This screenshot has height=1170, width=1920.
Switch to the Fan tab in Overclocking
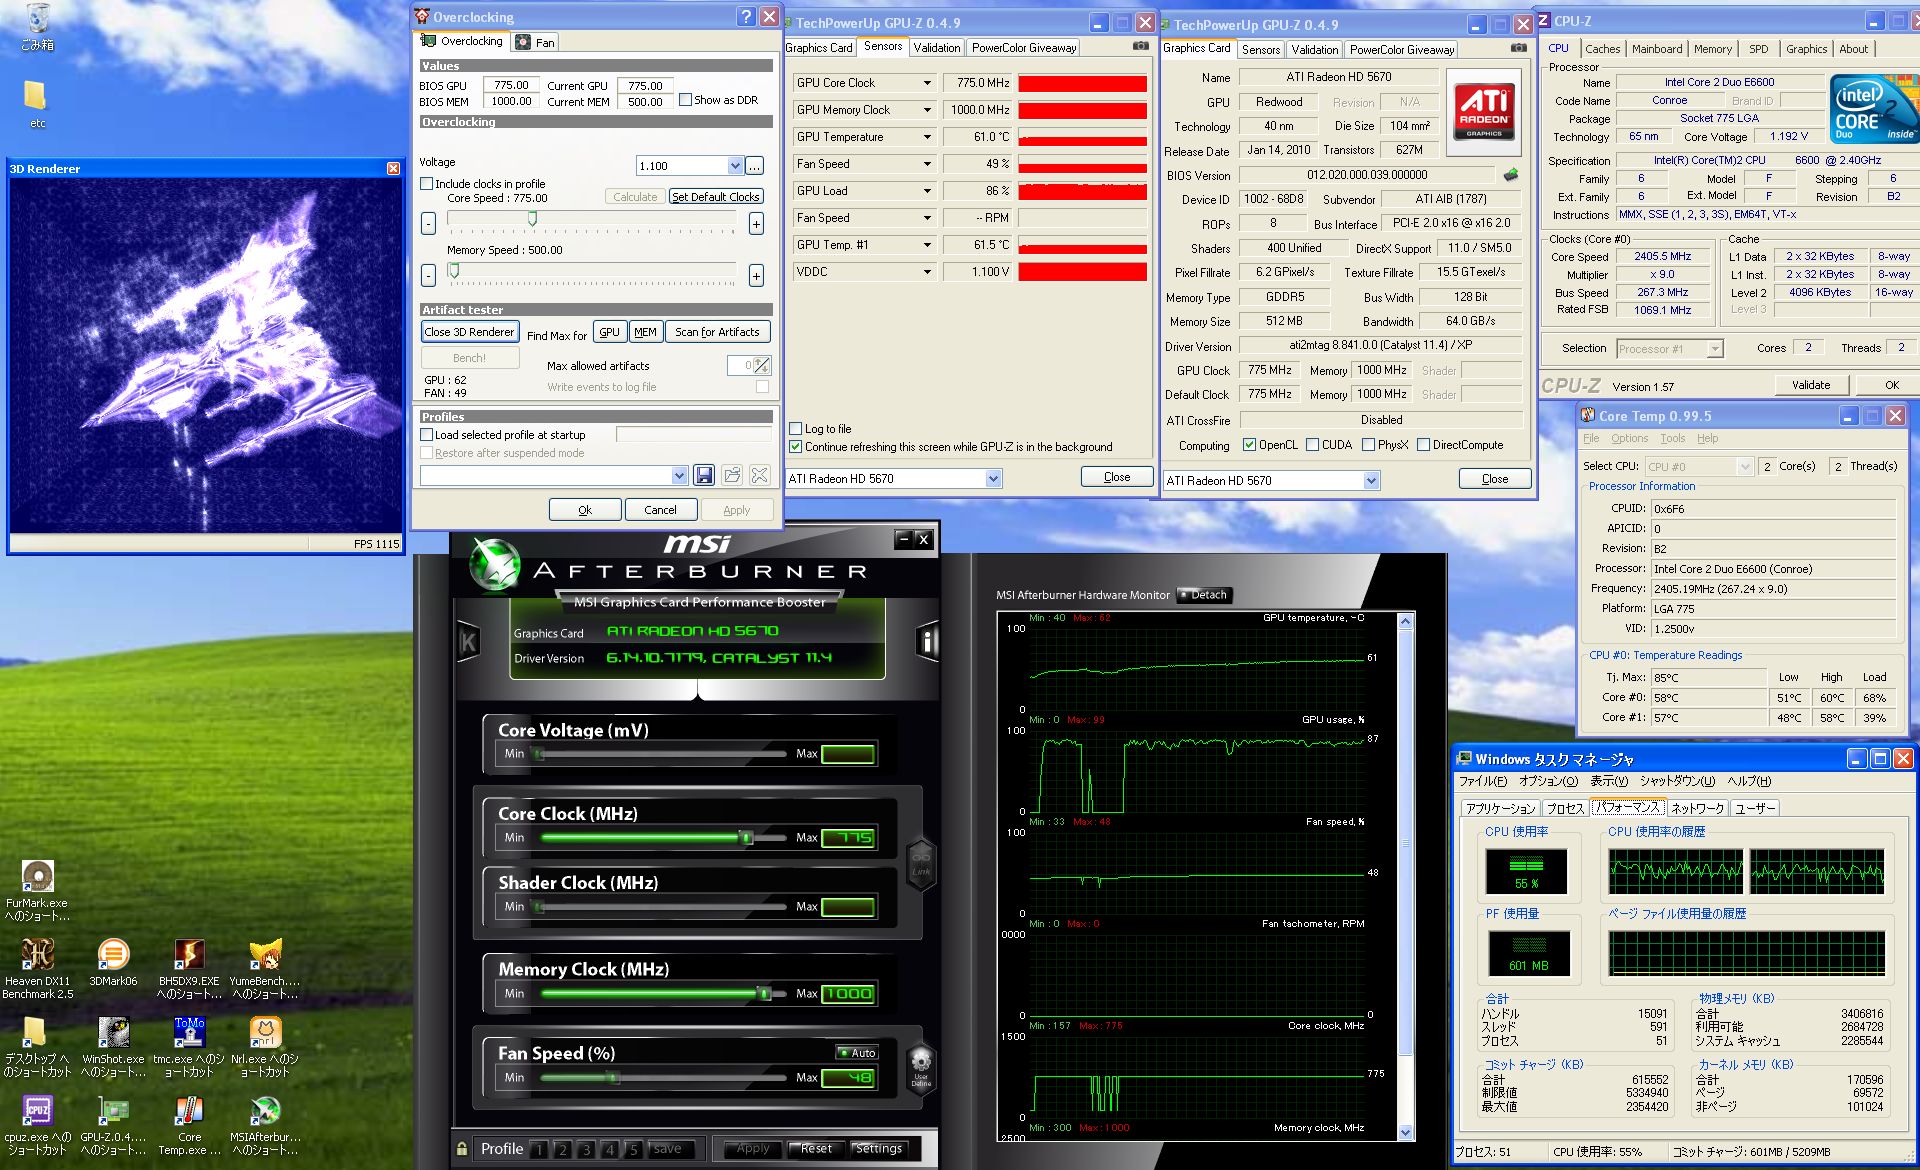pos(535,42)
